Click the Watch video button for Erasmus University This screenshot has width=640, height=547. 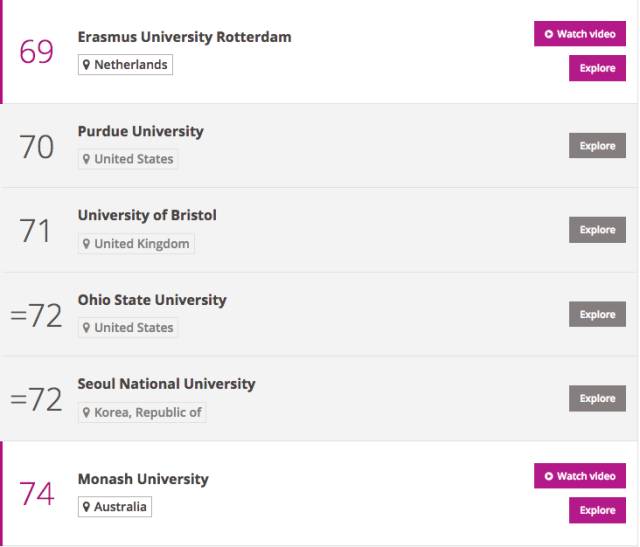[580, 34]
